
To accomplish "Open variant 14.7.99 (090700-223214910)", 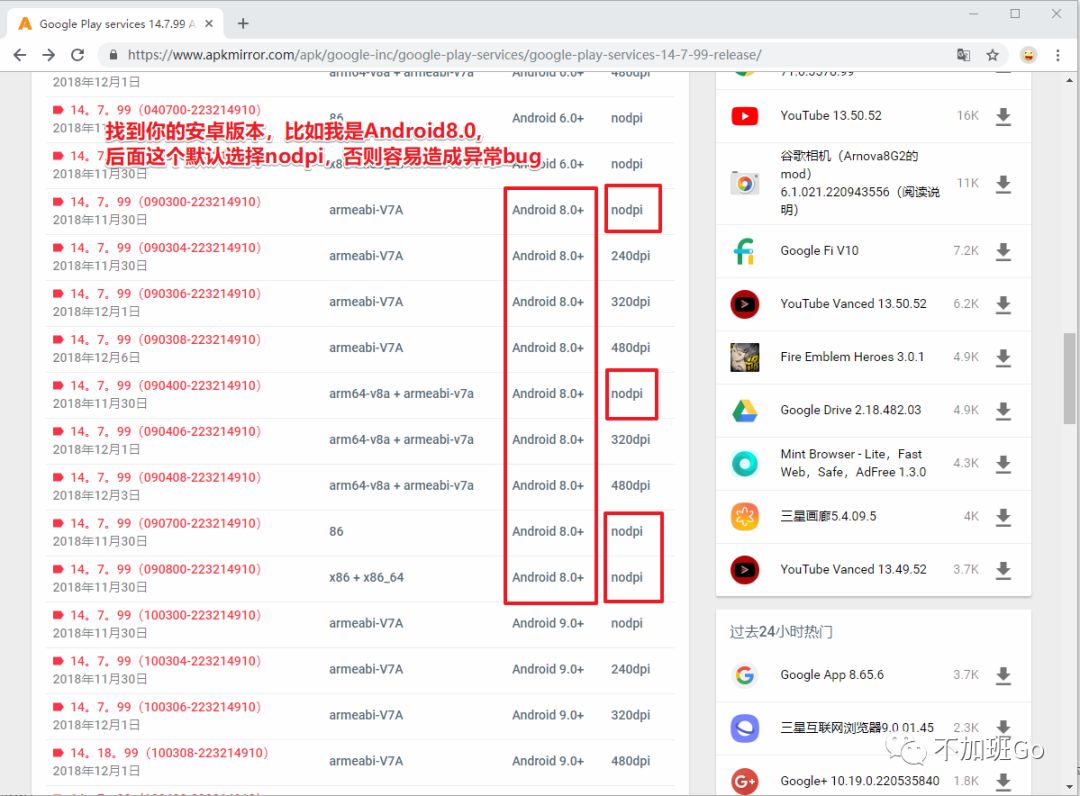I will click(165, 523).
